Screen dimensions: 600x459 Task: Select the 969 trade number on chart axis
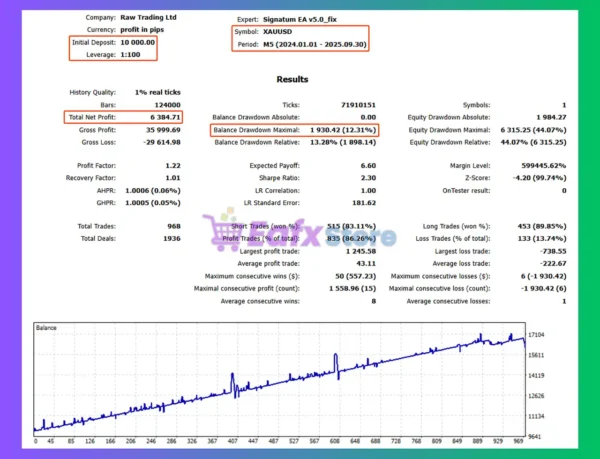point(518,441)
